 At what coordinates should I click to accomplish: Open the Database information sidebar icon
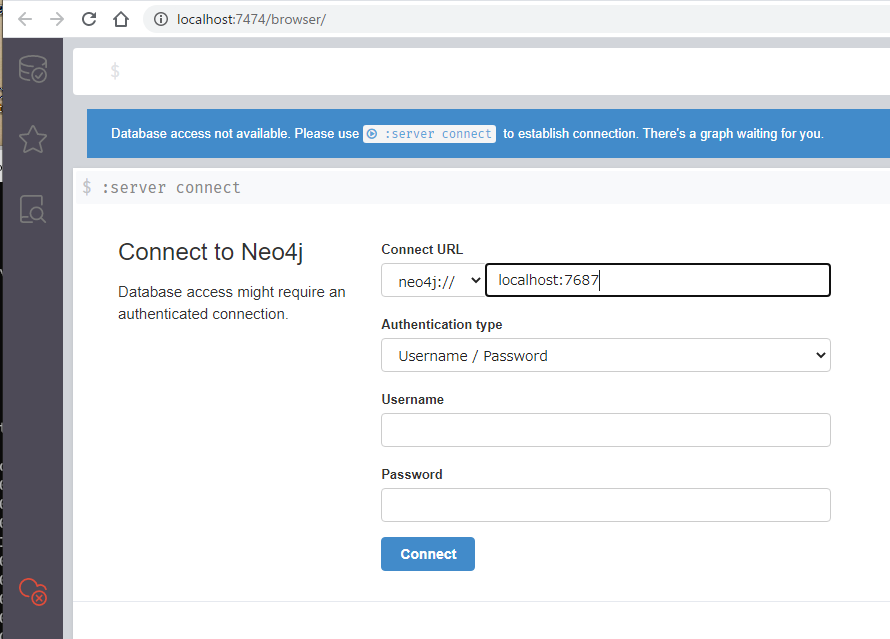point(33,69)
